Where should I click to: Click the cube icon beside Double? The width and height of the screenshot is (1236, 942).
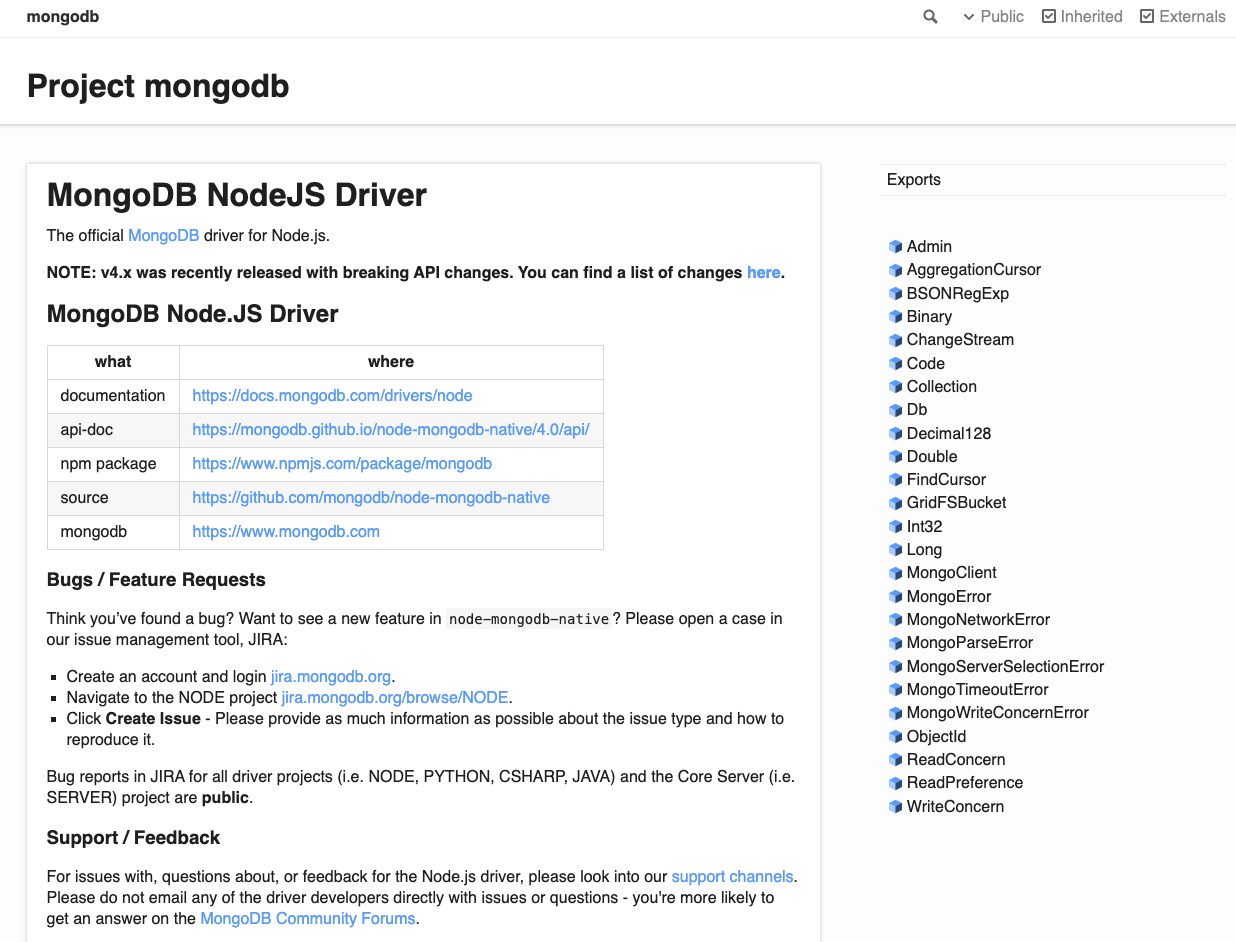pos(896,457)
